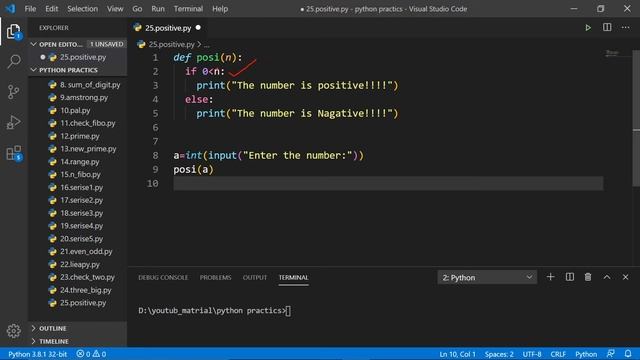Image resolution: width=640 pixels, height=360 pixels.
Task: Expand the Timeline section
Action: click(53, 341)
